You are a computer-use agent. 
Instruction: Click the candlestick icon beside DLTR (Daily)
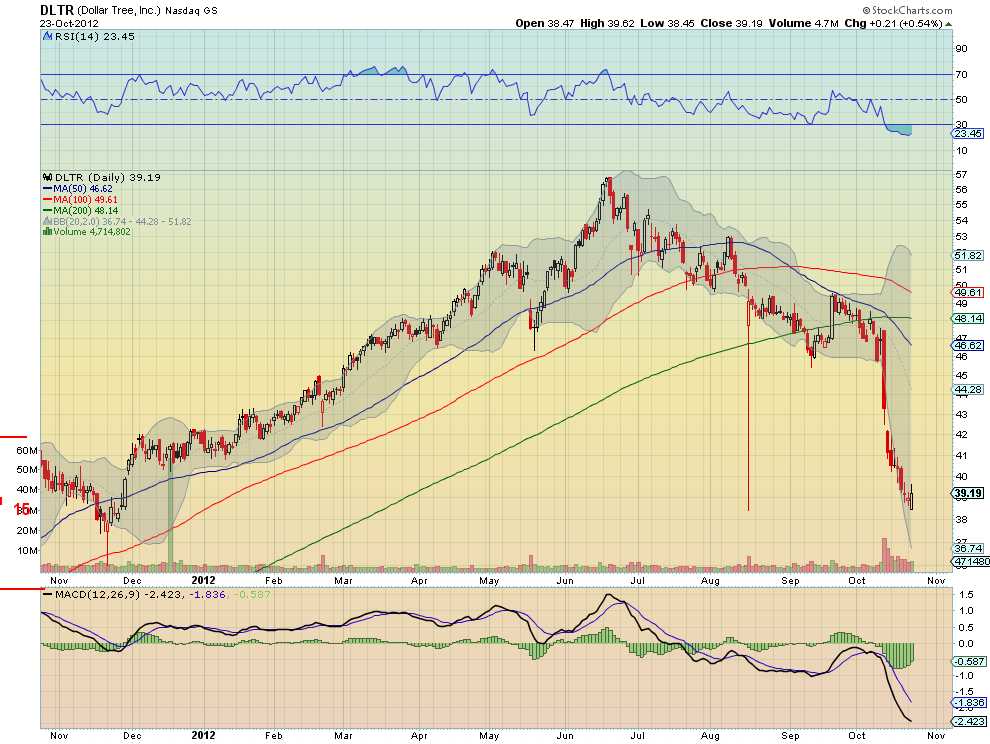(x=47, y=177)
